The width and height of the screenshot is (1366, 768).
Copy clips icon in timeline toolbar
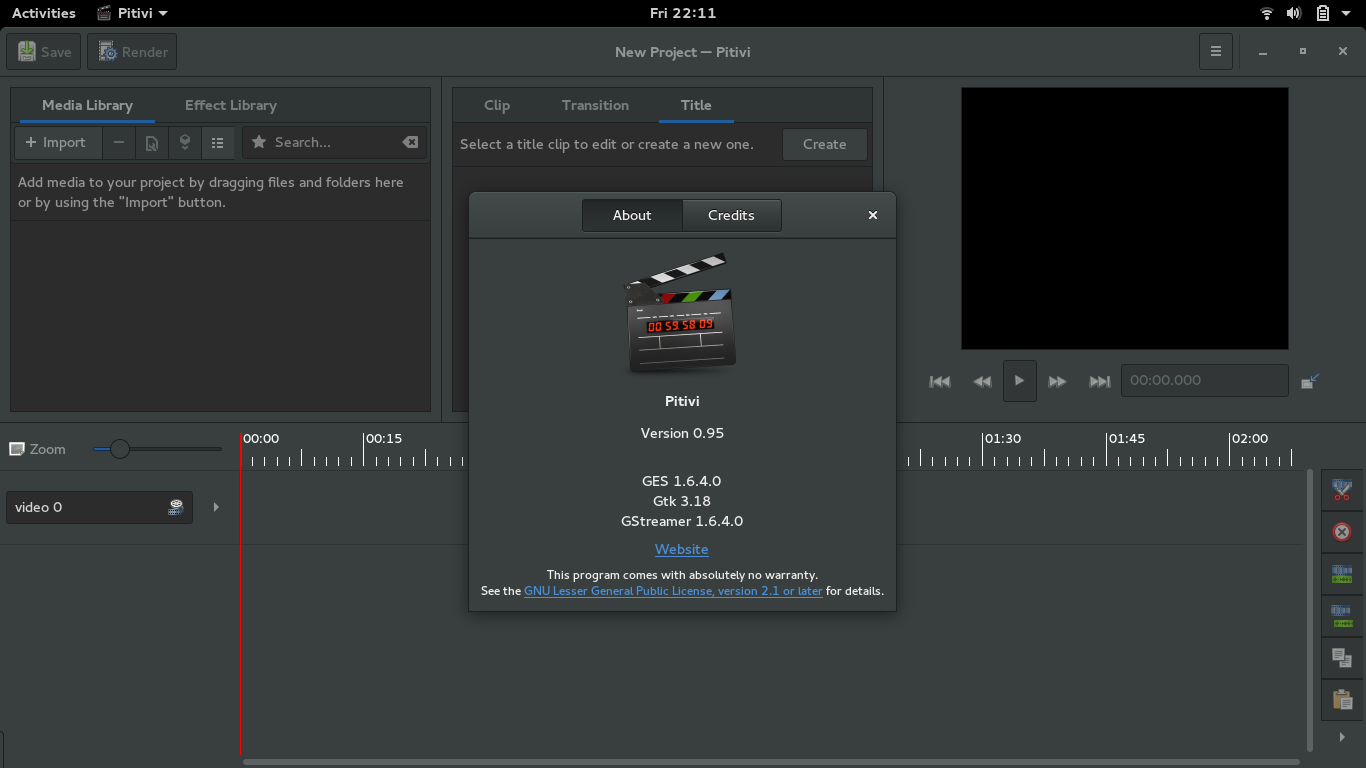pos(1342,658)
